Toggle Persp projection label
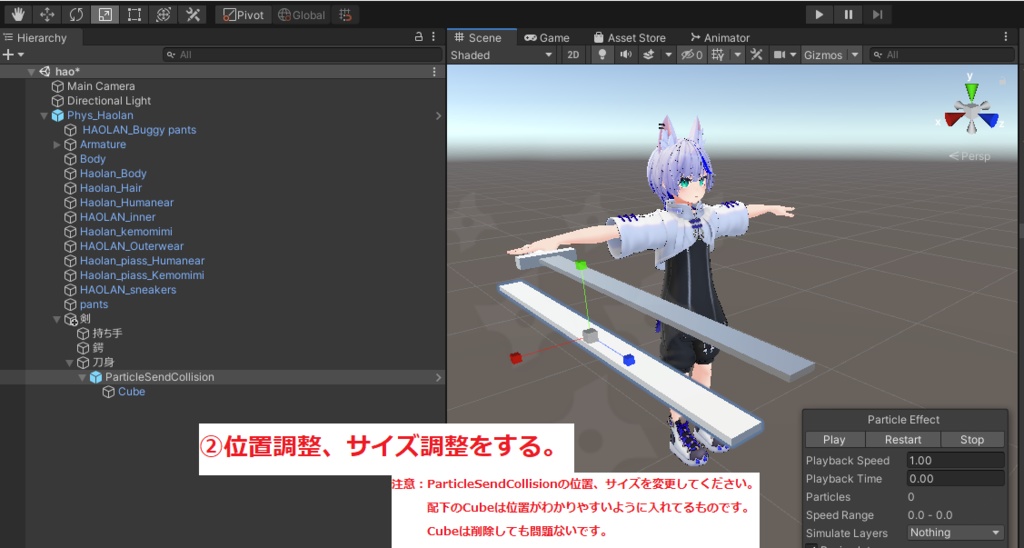The height and width of the screenshot is (548, 1024). click(x=970, y=156)
